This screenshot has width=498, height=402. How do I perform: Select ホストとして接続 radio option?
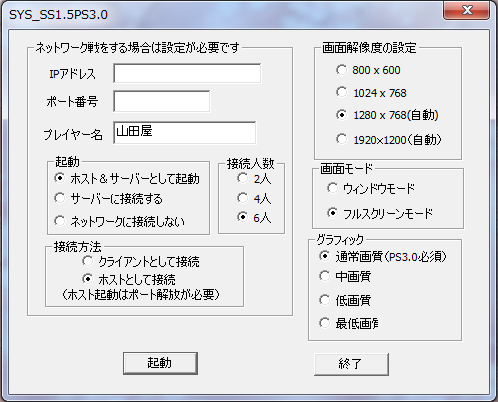coord(129,279)
